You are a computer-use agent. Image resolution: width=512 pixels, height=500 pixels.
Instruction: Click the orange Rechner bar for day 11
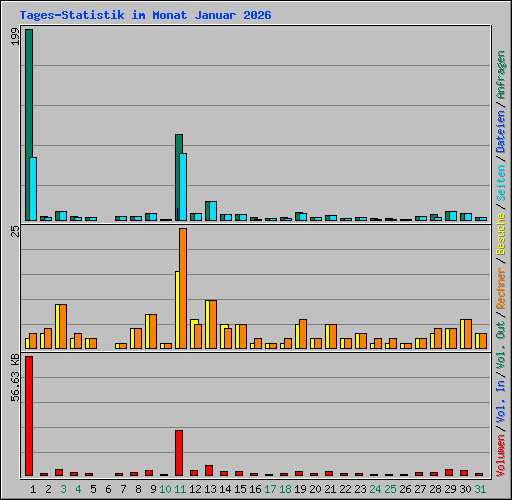tap(183, 289)
